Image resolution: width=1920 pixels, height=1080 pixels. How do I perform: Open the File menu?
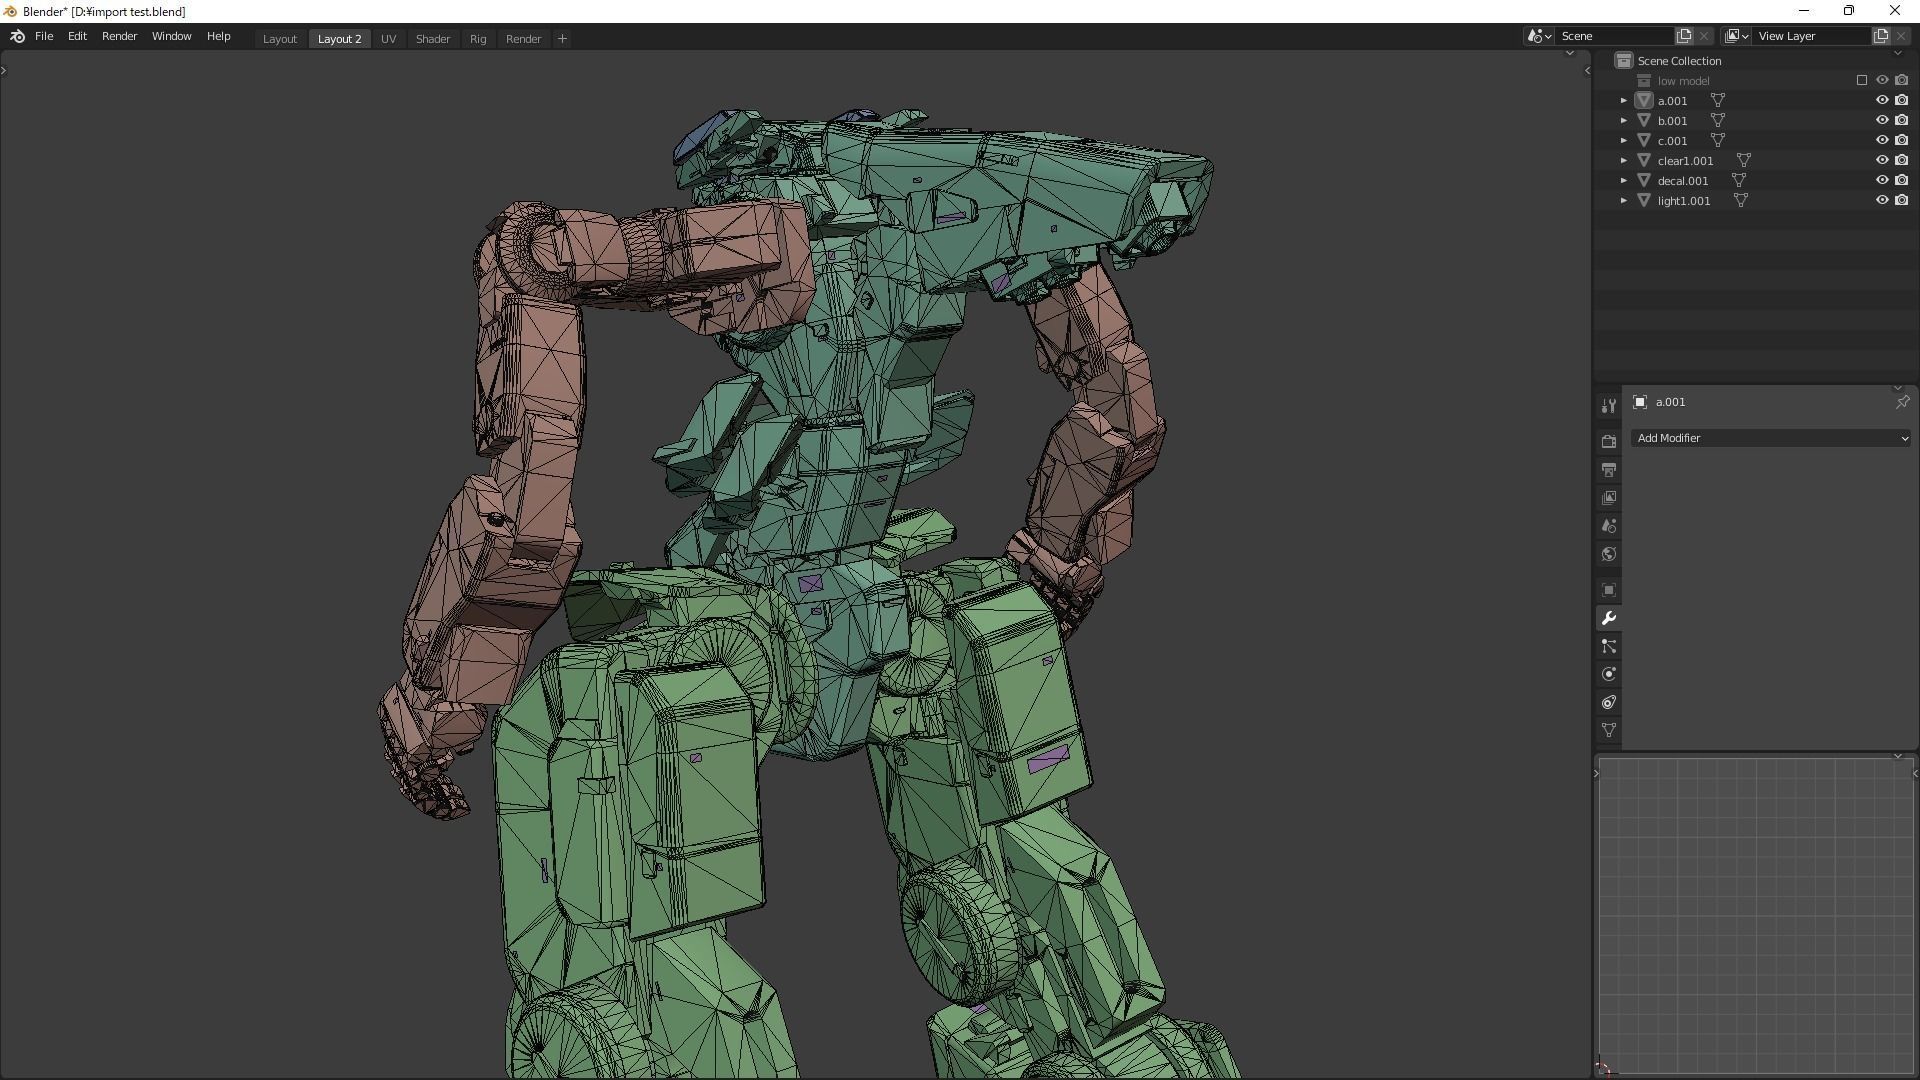coord(44,36)
